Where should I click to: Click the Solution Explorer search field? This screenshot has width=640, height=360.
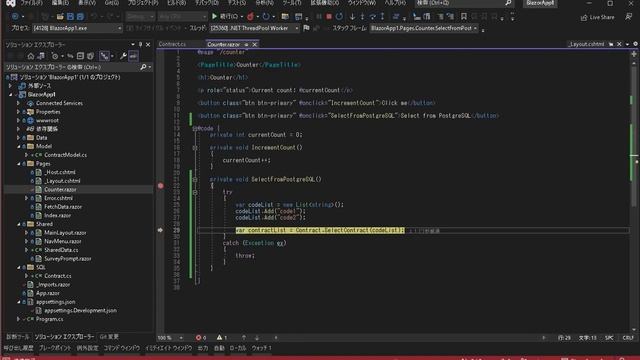[78, 67]
